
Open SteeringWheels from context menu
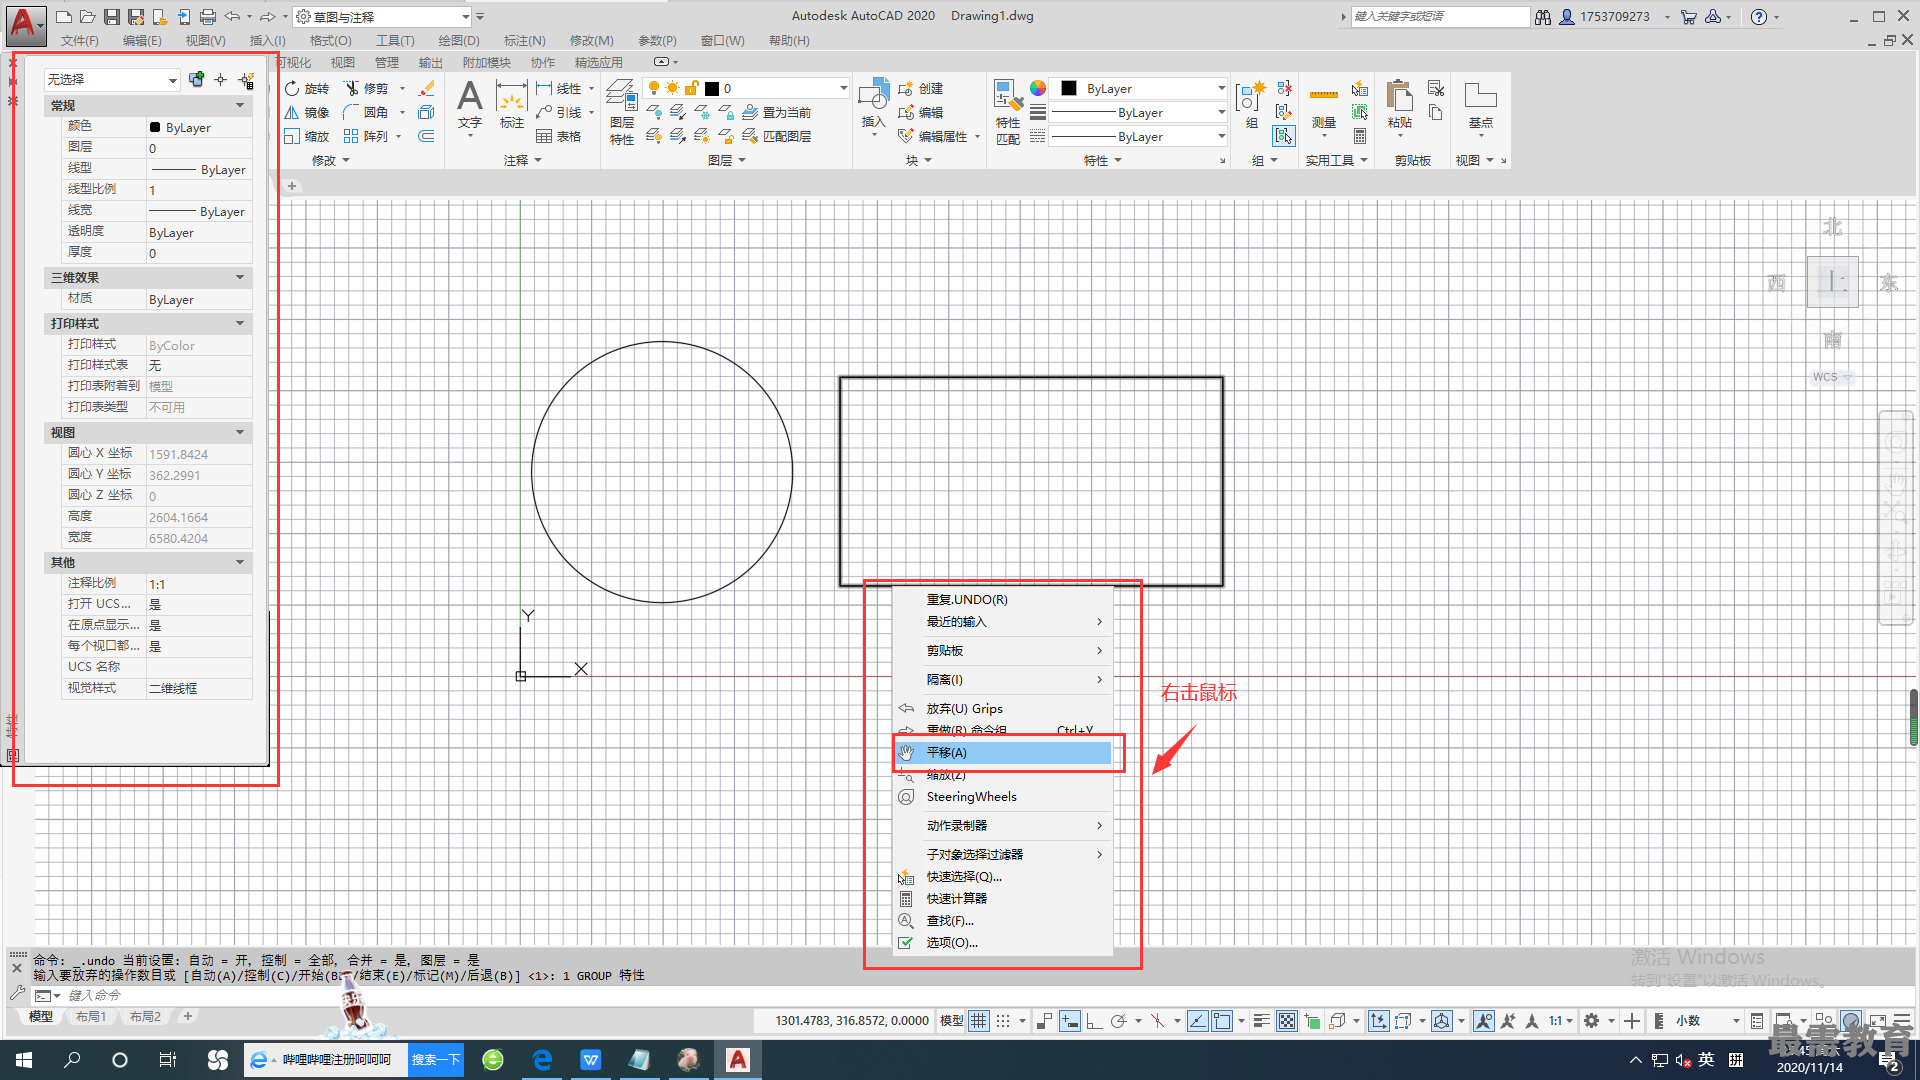pyautogui.click(x=1003, y=796)
